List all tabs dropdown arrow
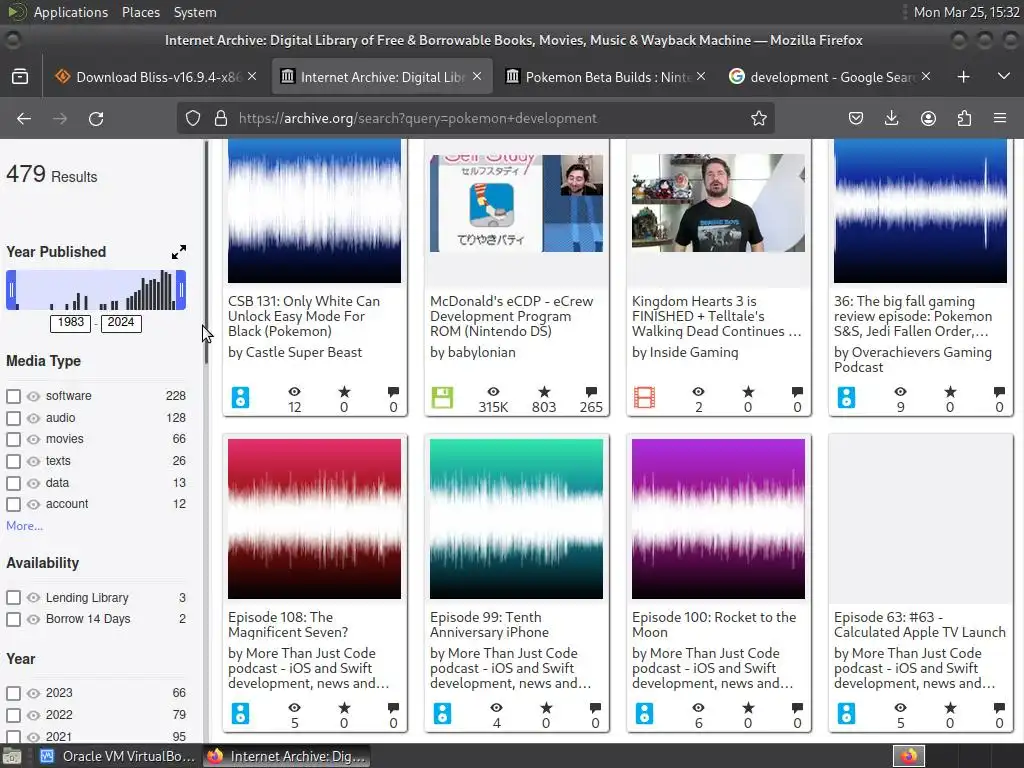The width and height of the screenshot is (1024, 768). [x=1004, y=76]
